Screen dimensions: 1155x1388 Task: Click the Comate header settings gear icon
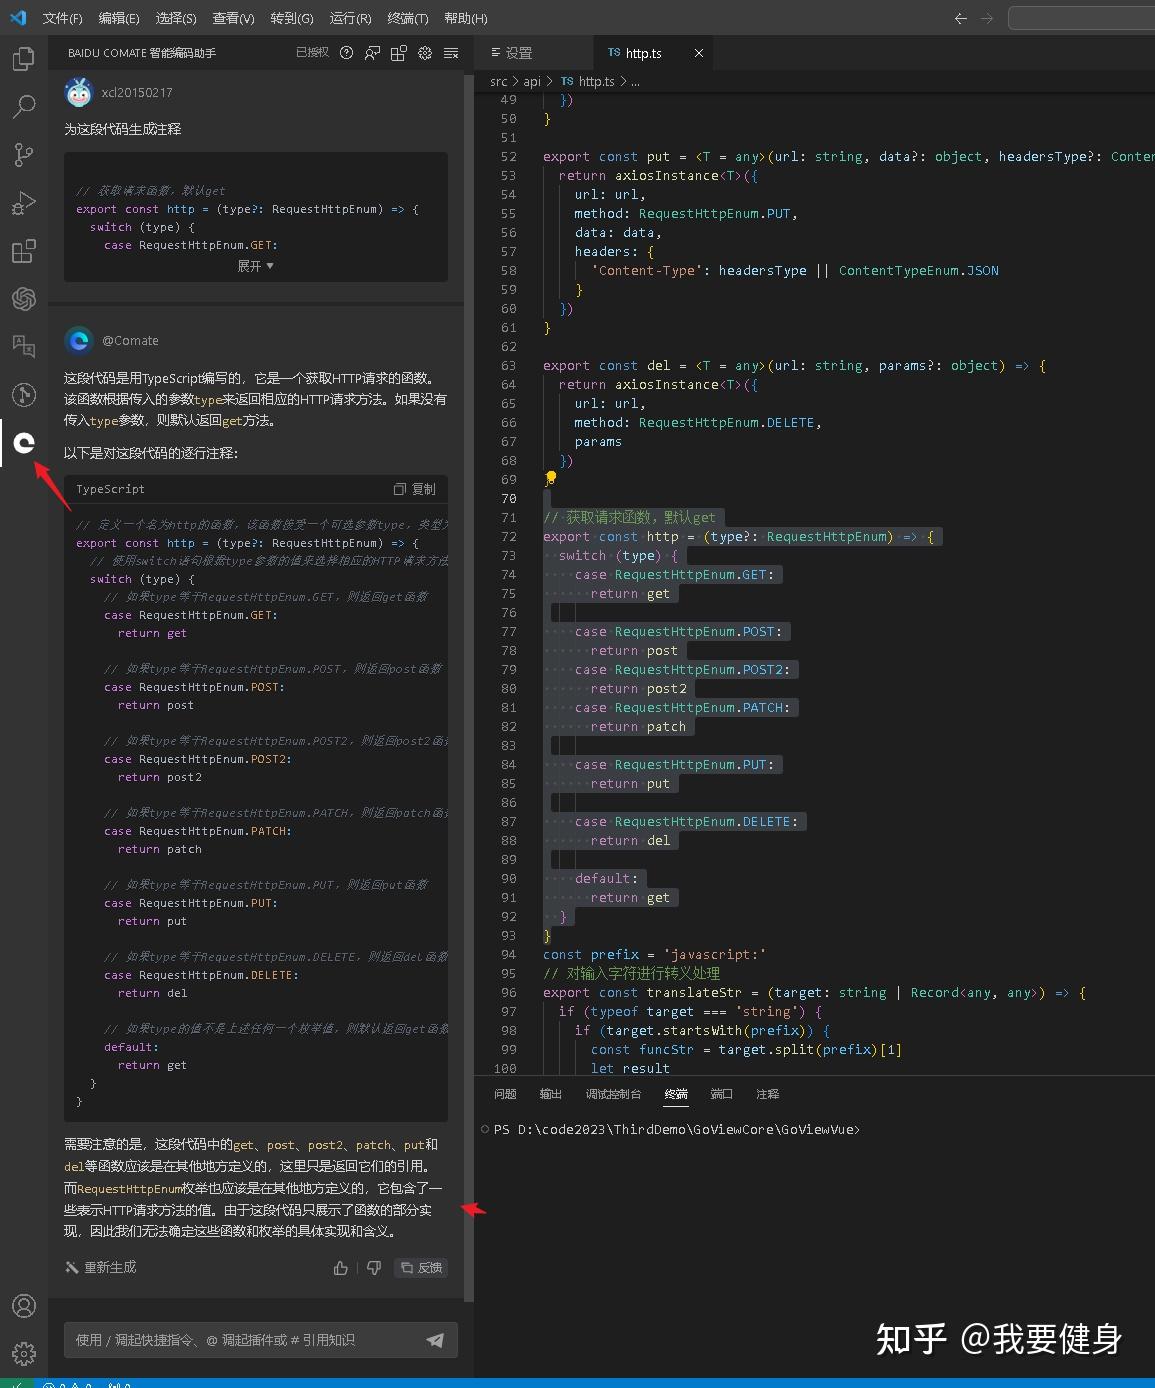pyautogui.click(x=425, y=53)
